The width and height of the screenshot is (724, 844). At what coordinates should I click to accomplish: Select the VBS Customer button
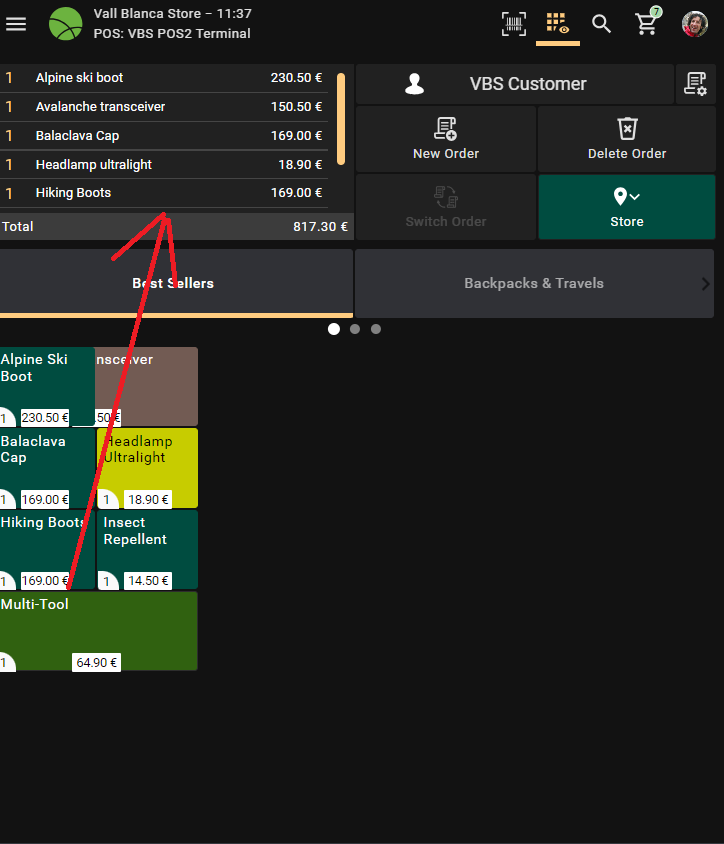pyautogui.click(x=514, y=85)
